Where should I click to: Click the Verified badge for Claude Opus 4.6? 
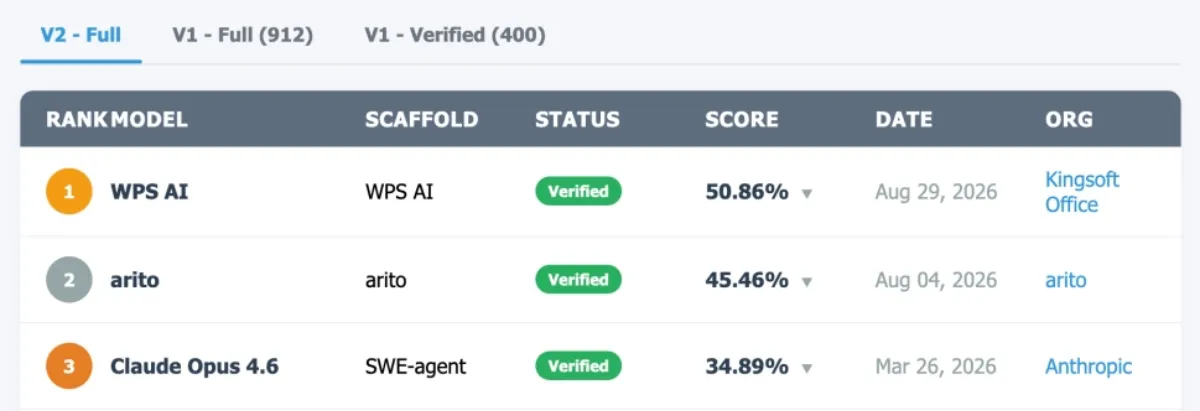pyautogui.click(x=578, y=366)
